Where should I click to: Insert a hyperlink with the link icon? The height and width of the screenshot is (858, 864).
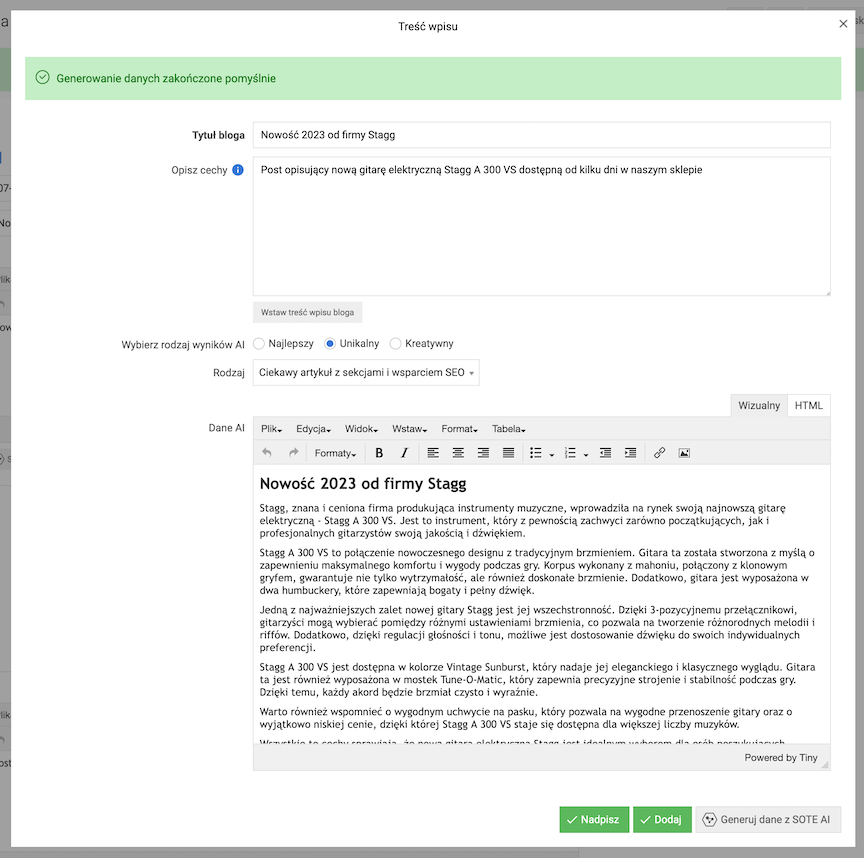659,453
